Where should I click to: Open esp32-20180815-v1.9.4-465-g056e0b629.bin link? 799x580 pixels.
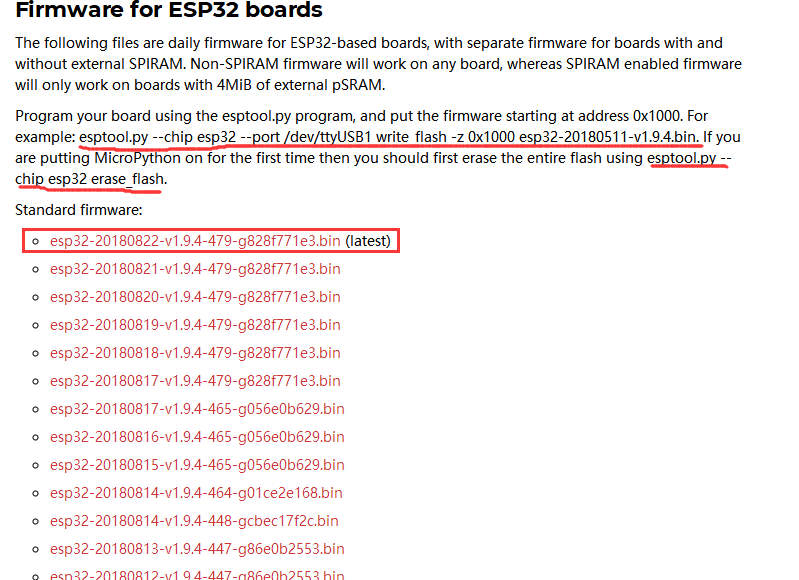197,465
